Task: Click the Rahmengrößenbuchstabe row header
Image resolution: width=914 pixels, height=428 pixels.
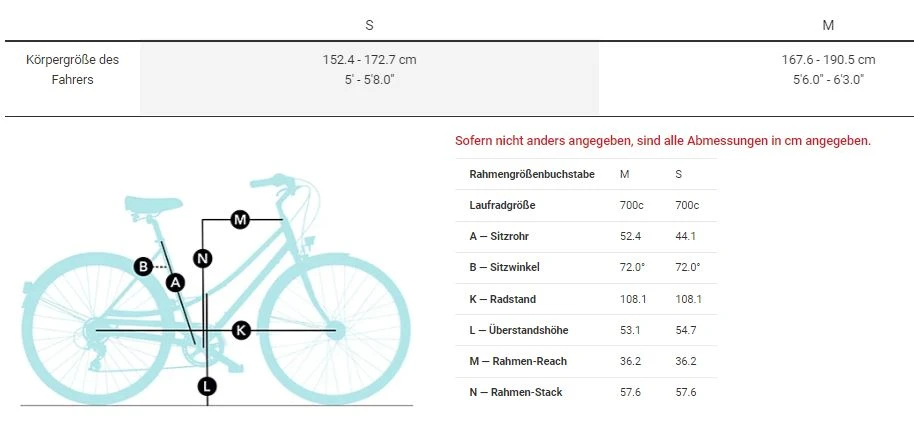Action: click(531, 174)
